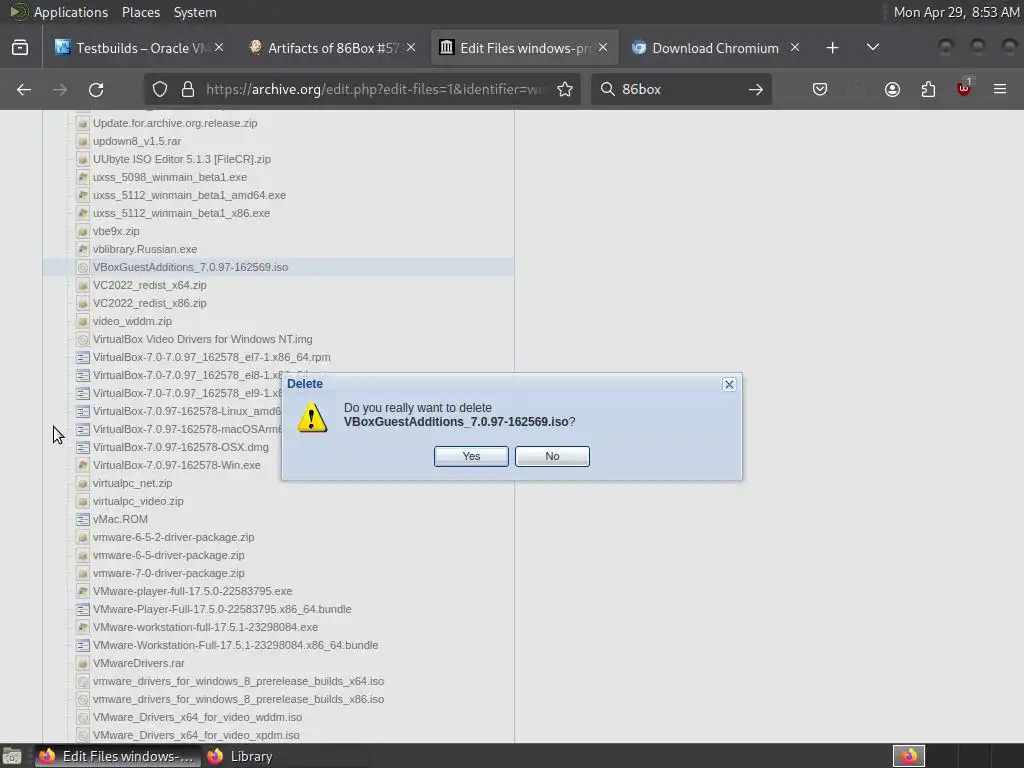Screen dimensions: 1024x768
Task: Select UUbyte ISO Editor 5.1.3 zip
Action: [182, 159]
